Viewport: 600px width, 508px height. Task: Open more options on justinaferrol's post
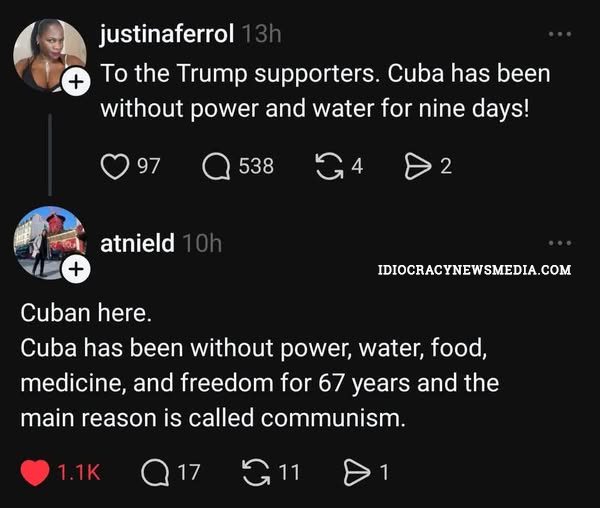560,34
